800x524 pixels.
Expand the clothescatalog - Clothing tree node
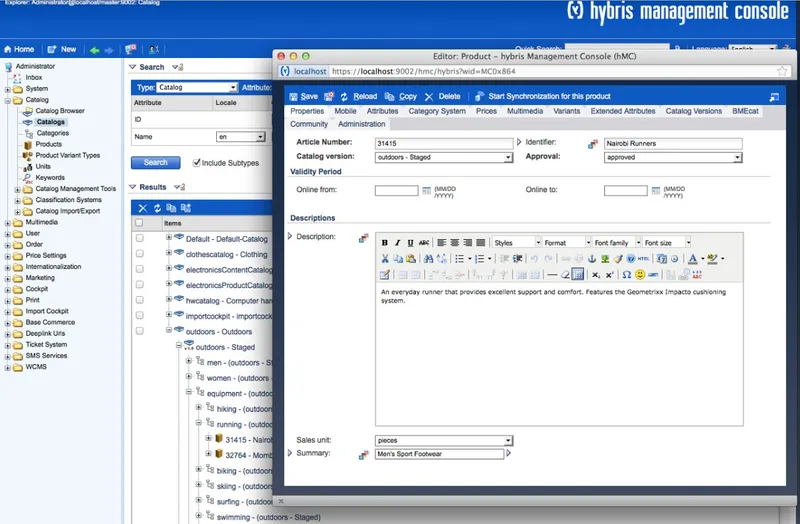click(x=169, y=253)
